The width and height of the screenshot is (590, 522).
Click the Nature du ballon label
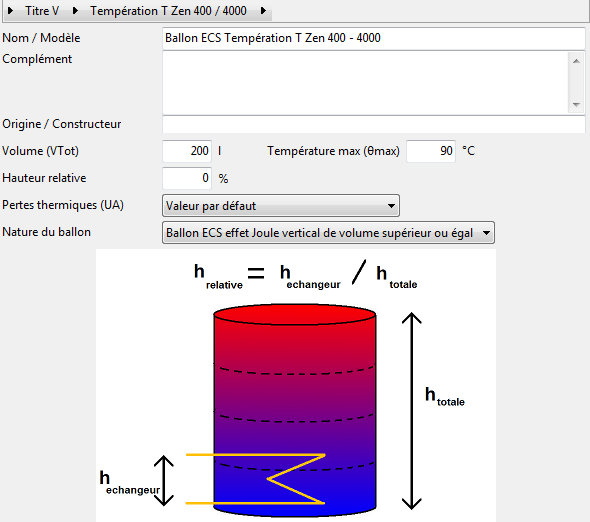pos(46,232)
